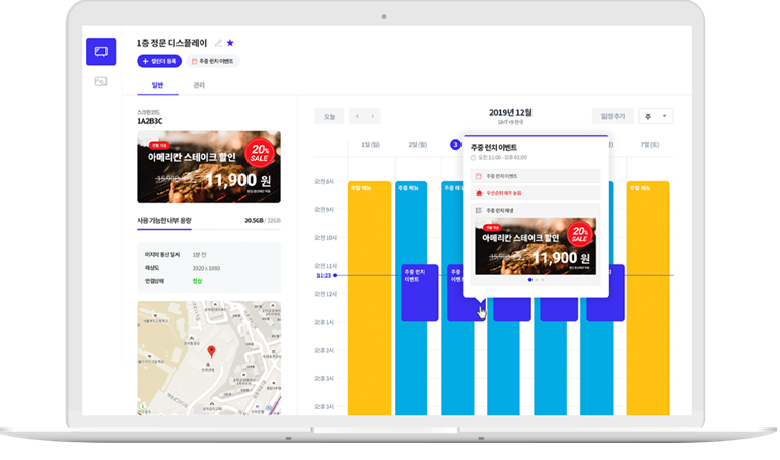This screenshot has width=780, height=460.
Task: Select first carousel dot in popup
Action: (530, 280)
